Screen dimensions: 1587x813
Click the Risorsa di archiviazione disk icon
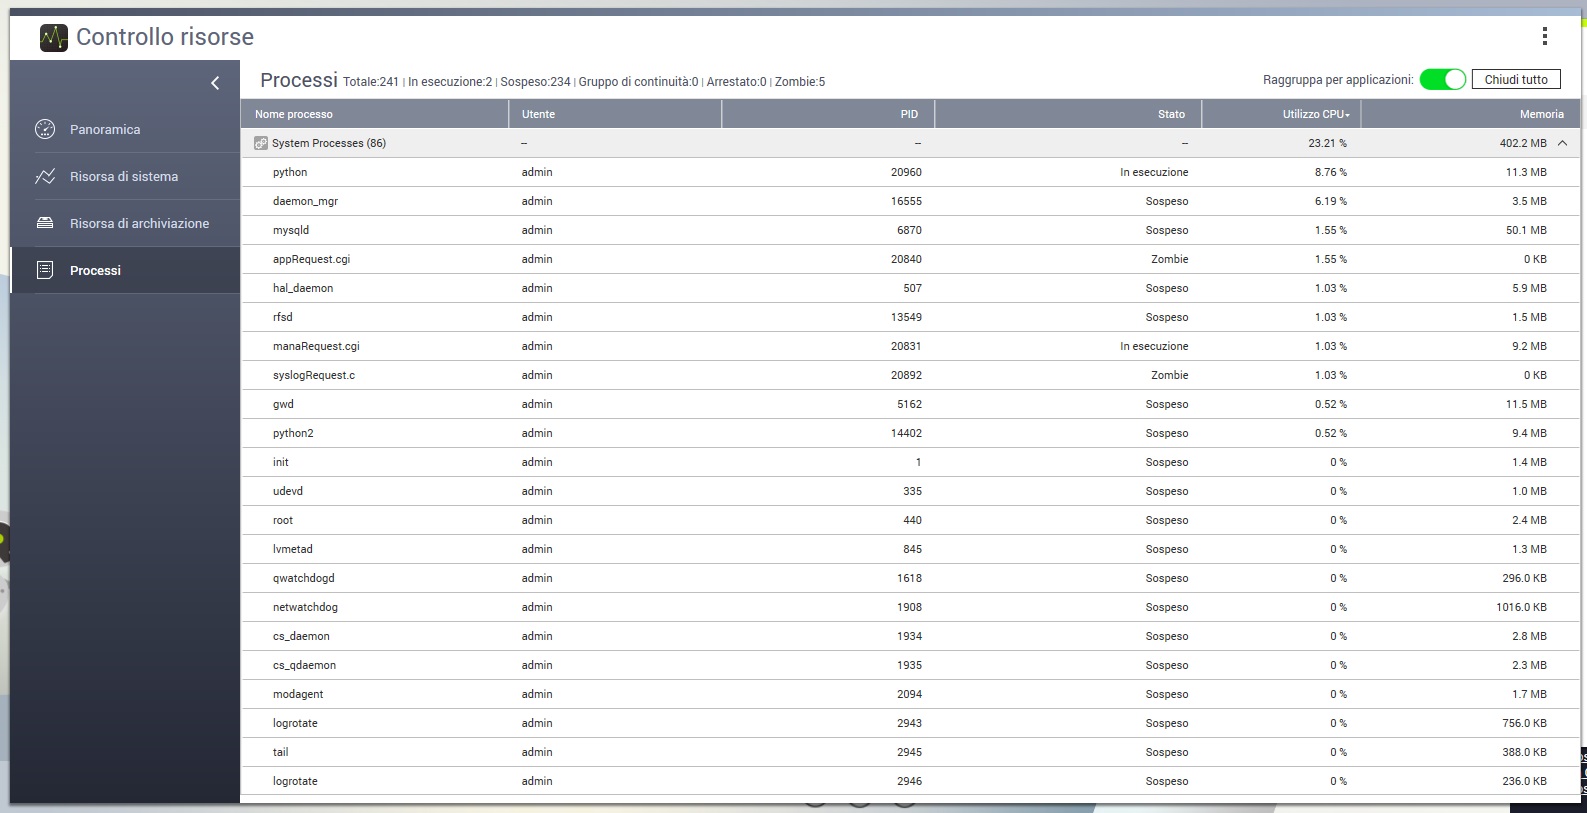pos(45,223)
